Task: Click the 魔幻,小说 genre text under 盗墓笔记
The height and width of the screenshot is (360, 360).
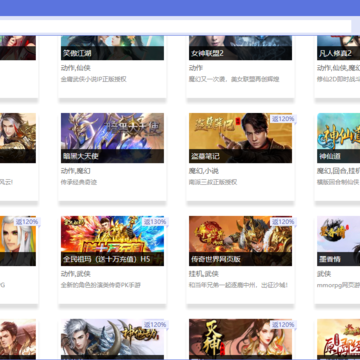Action: (x=204, y=171)
